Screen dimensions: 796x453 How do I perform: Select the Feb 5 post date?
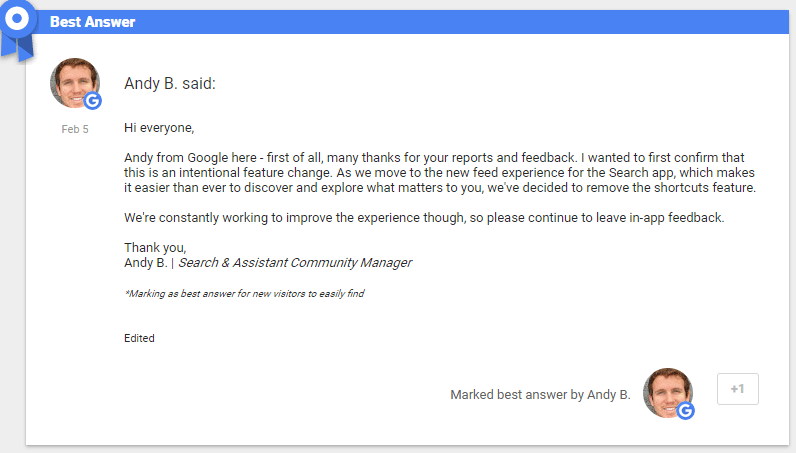coord(75,130)
